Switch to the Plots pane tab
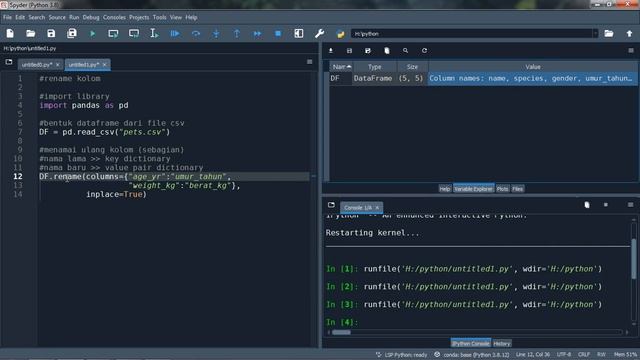 (502, 189)
